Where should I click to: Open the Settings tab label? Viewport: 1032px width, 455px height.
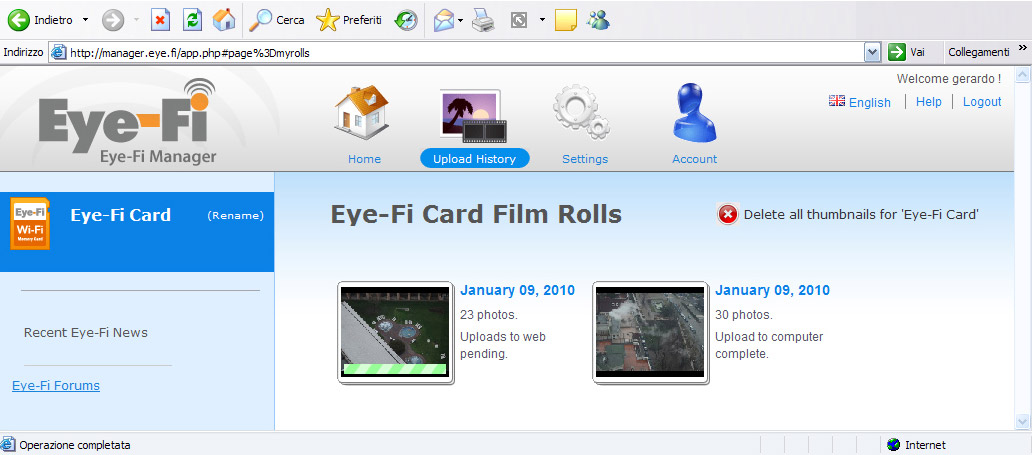(585, 159)
